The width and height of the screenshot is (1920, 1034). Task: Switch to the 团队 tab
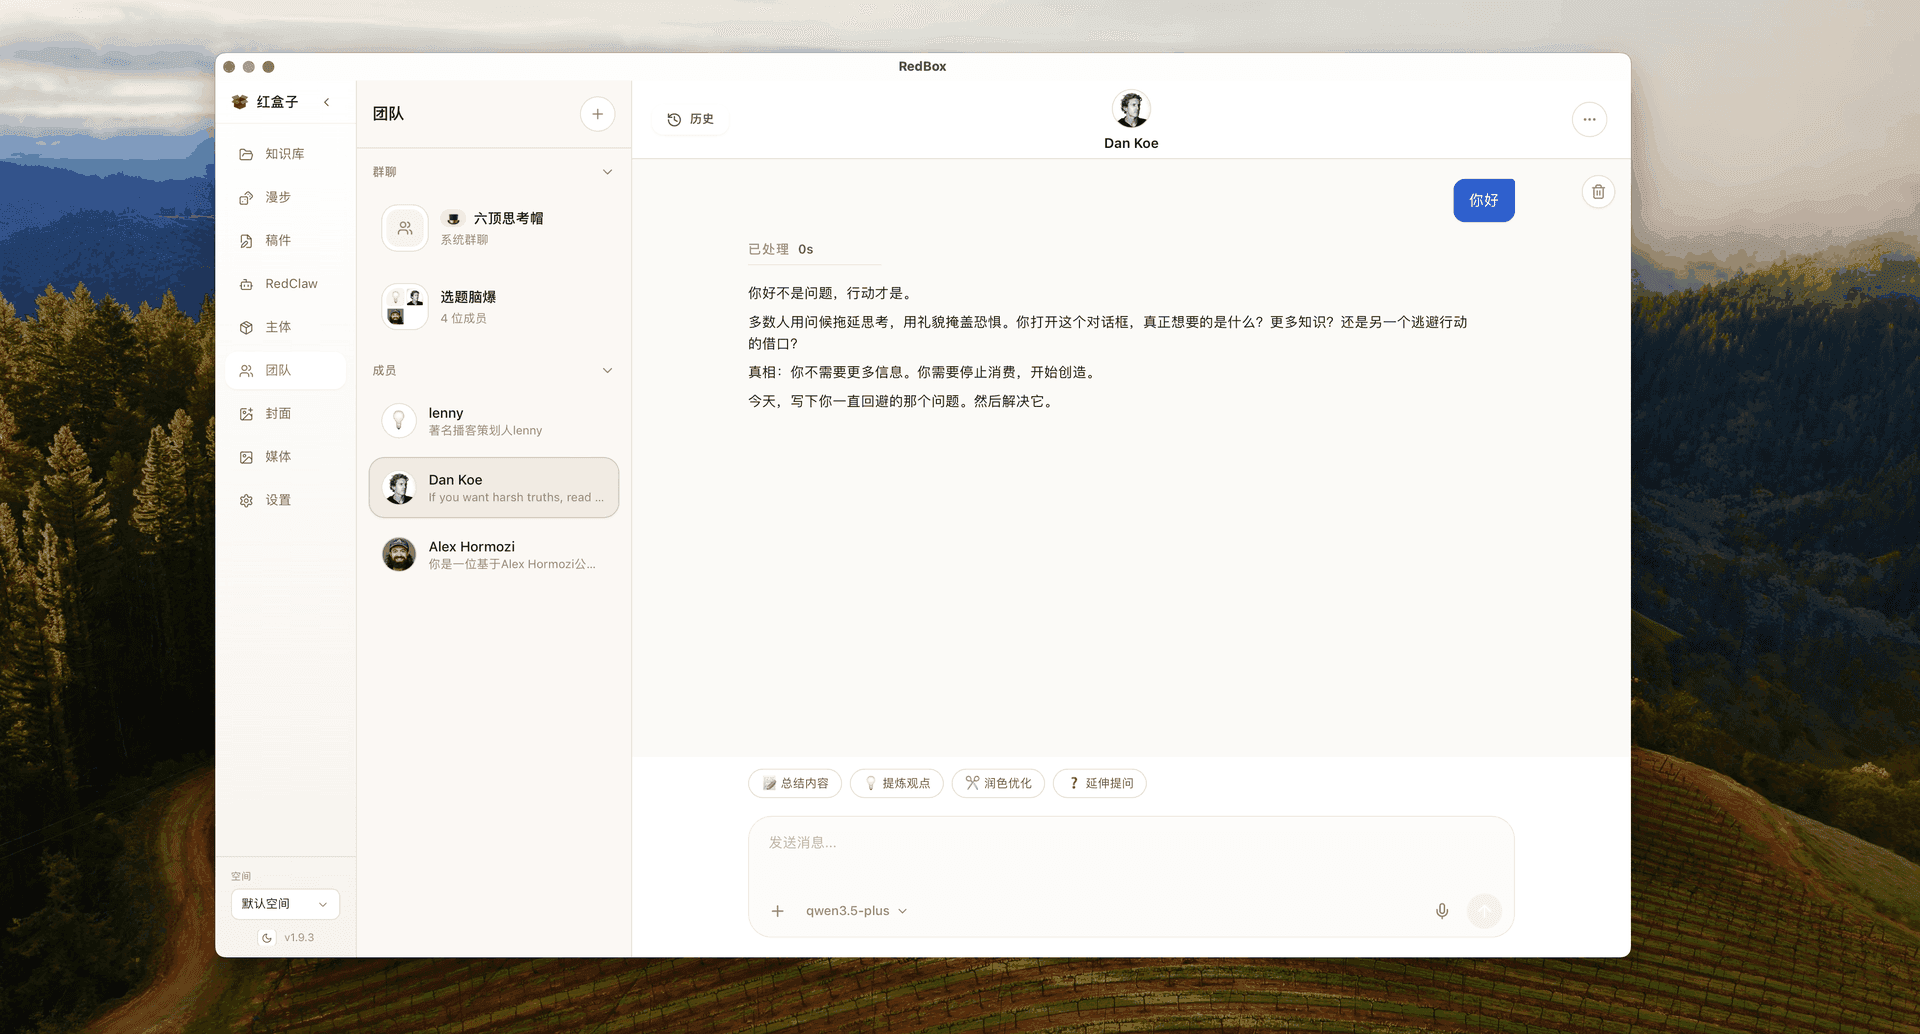pyautogui.click(x=284, y=370)
